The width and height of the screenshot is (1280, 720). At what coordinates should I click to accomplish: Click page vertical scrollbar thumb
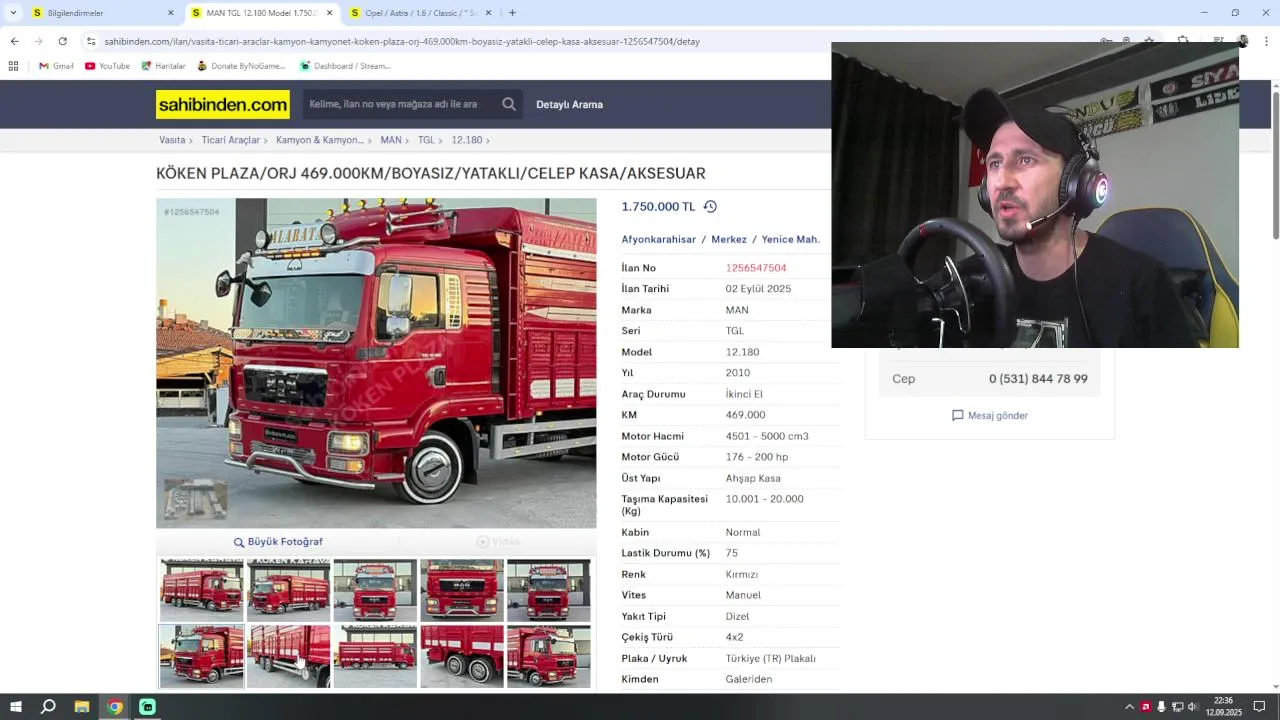tap(1275, 165)
